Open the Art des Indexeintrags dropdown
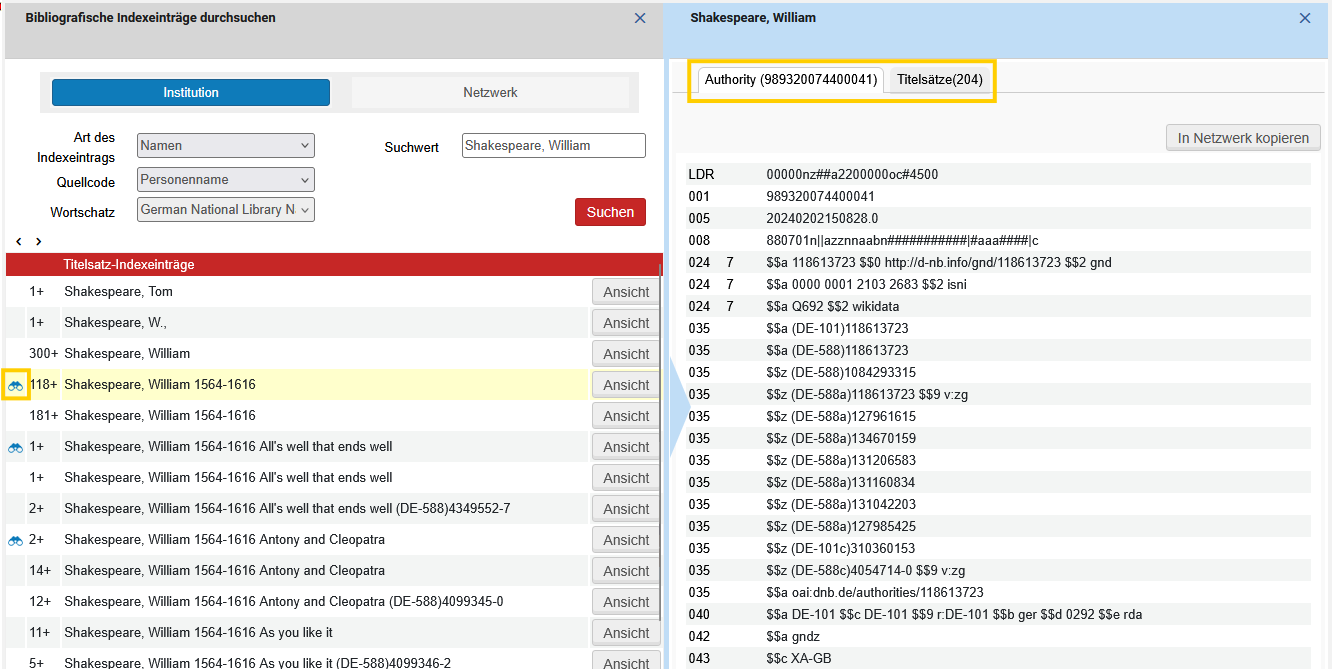The height and width of the screenshot is (669, 1332). 225,146
